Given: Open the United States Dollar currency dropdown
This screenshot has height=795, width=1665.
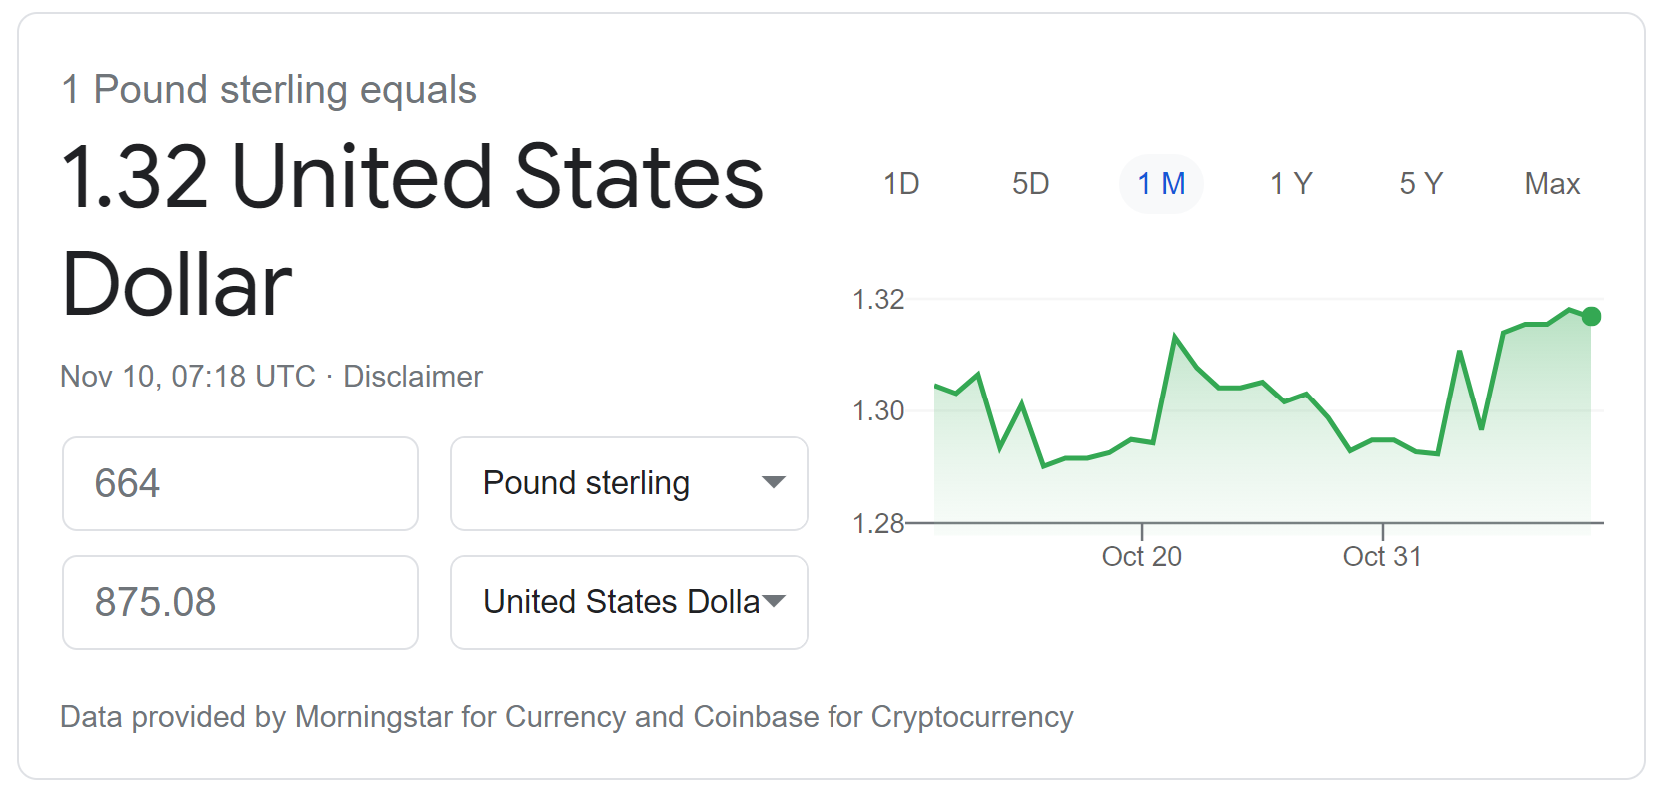Looking at the screenshot, I should point(628,602).
